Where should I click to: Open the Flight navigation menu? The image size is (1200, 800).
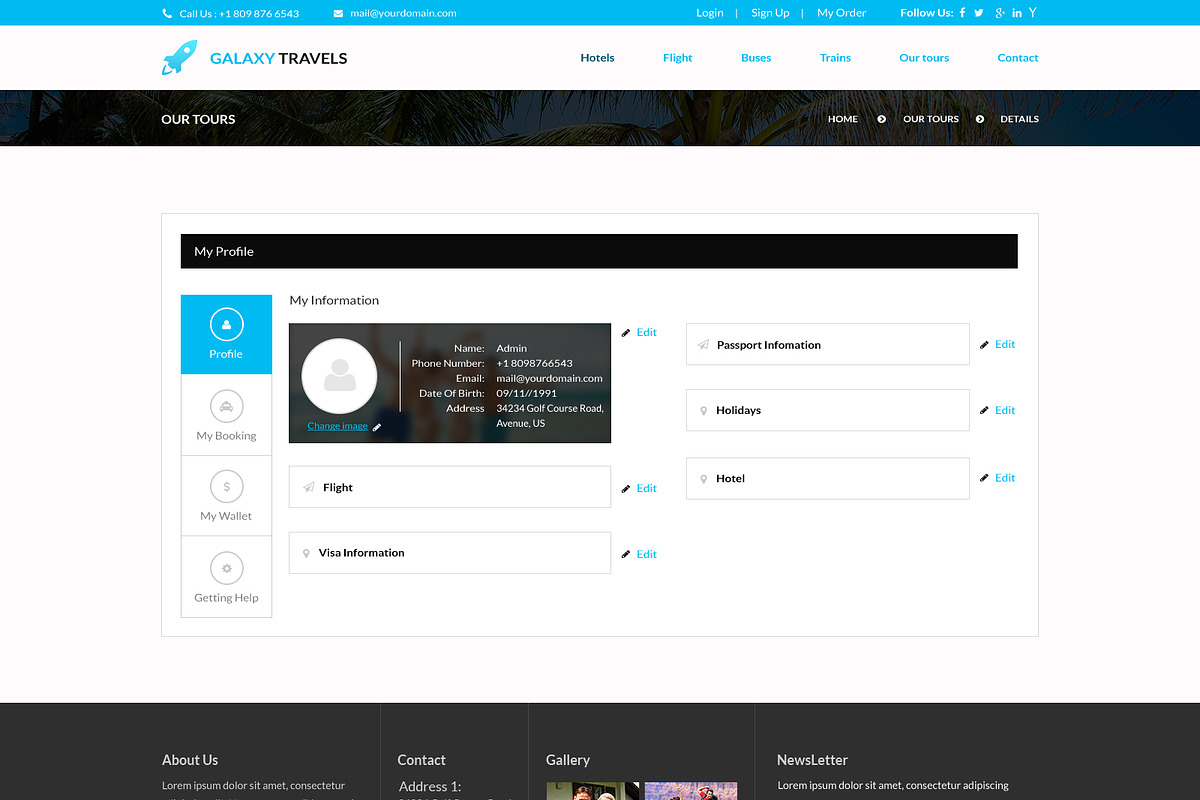[x=677, y=58]
